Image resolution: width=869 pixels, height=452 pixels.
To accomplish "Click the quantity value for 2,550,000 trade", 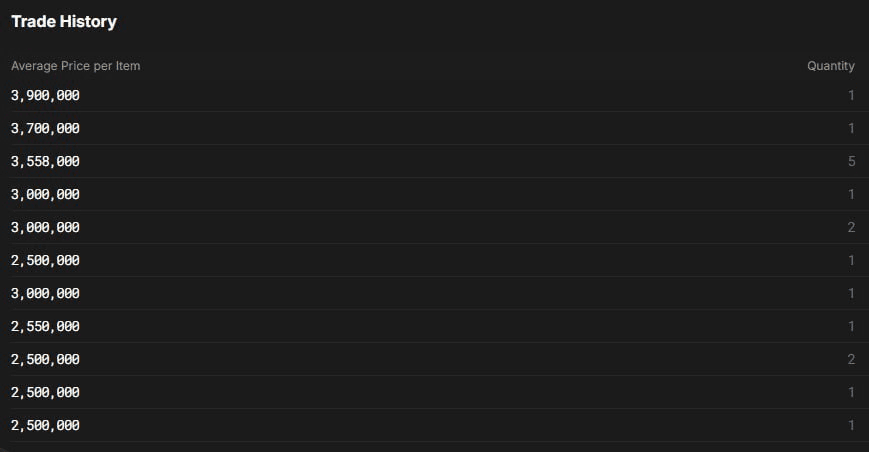I will pos(851,326).
